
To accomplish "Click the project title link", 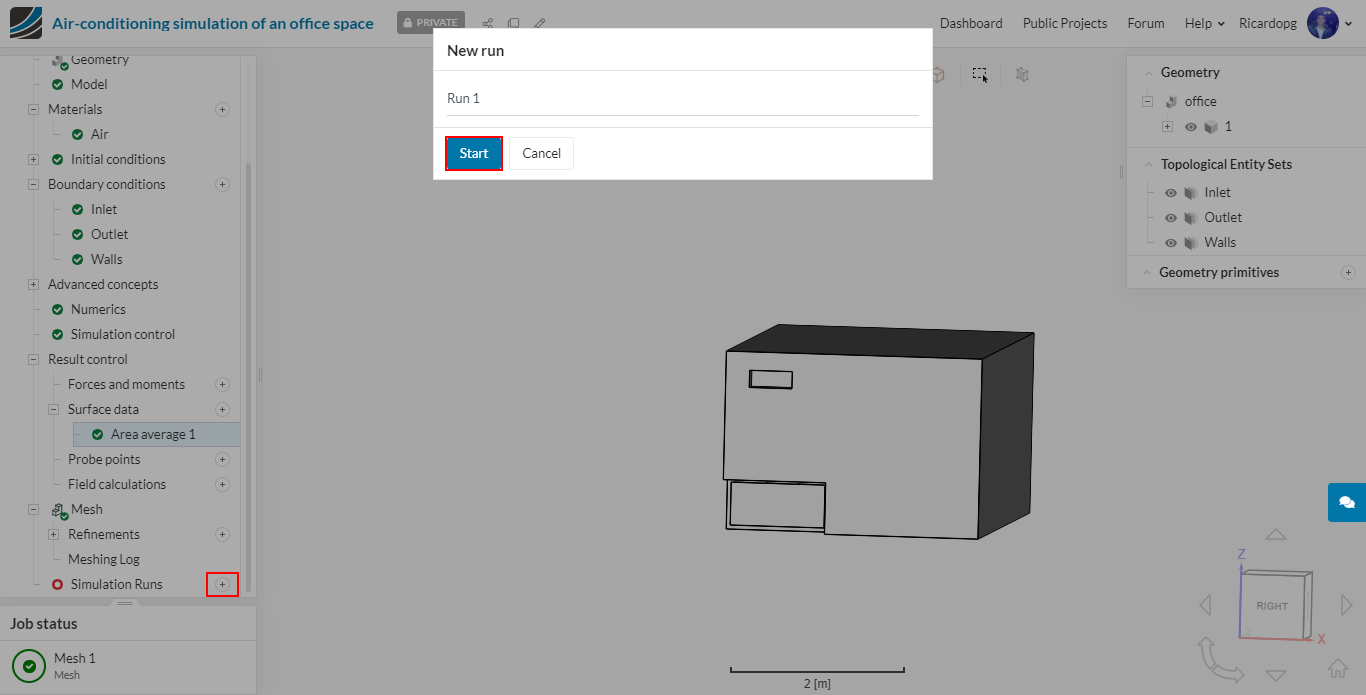I will (213, 23).
